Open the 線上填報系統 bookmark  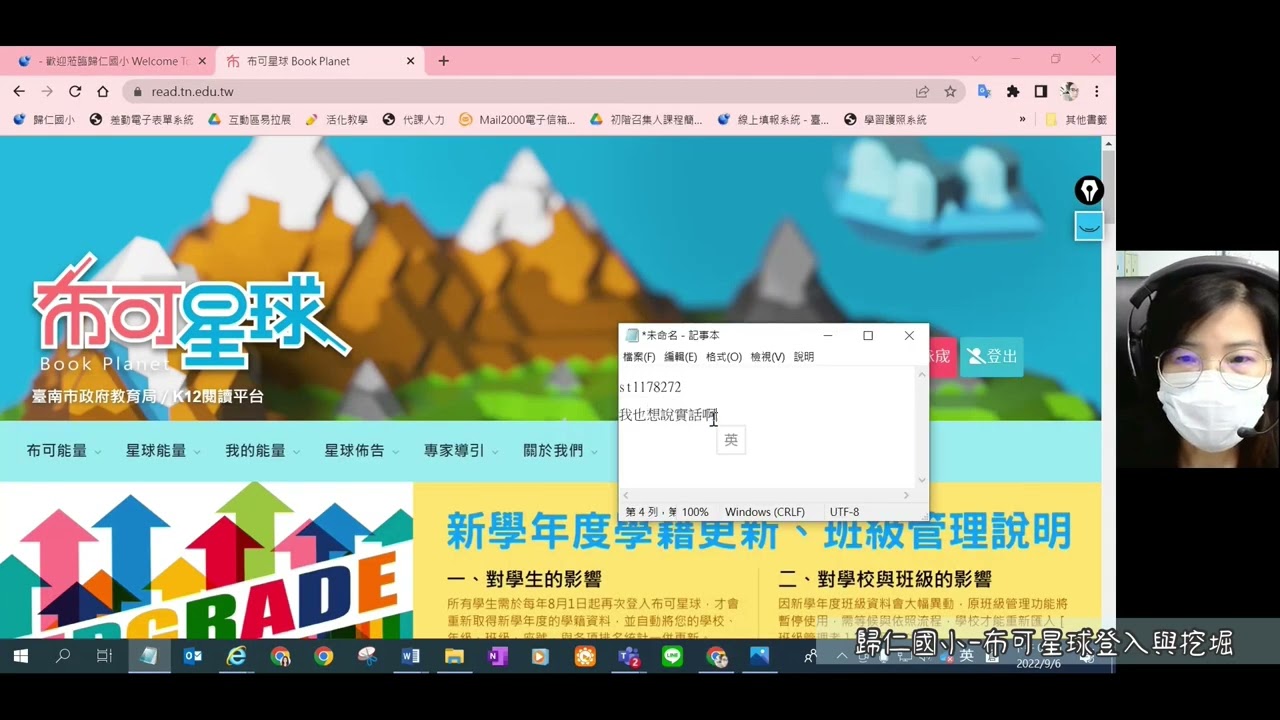click(773, 119)
